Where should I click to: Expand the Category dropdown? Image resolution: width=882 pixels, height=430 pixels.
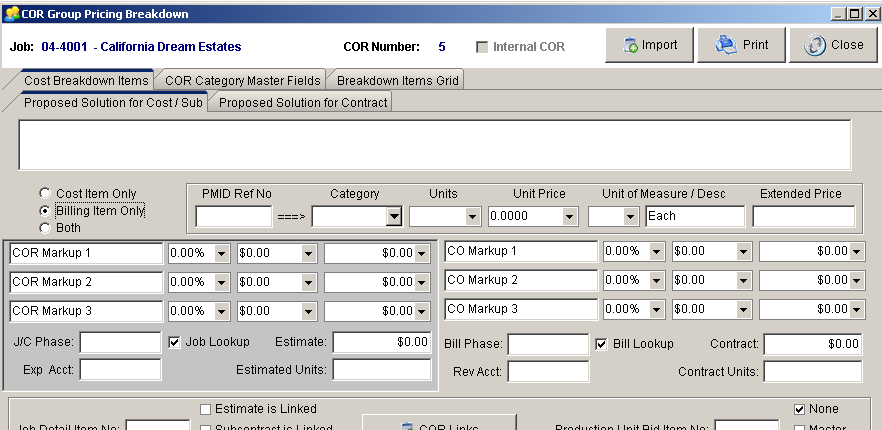tap(394, 216)
